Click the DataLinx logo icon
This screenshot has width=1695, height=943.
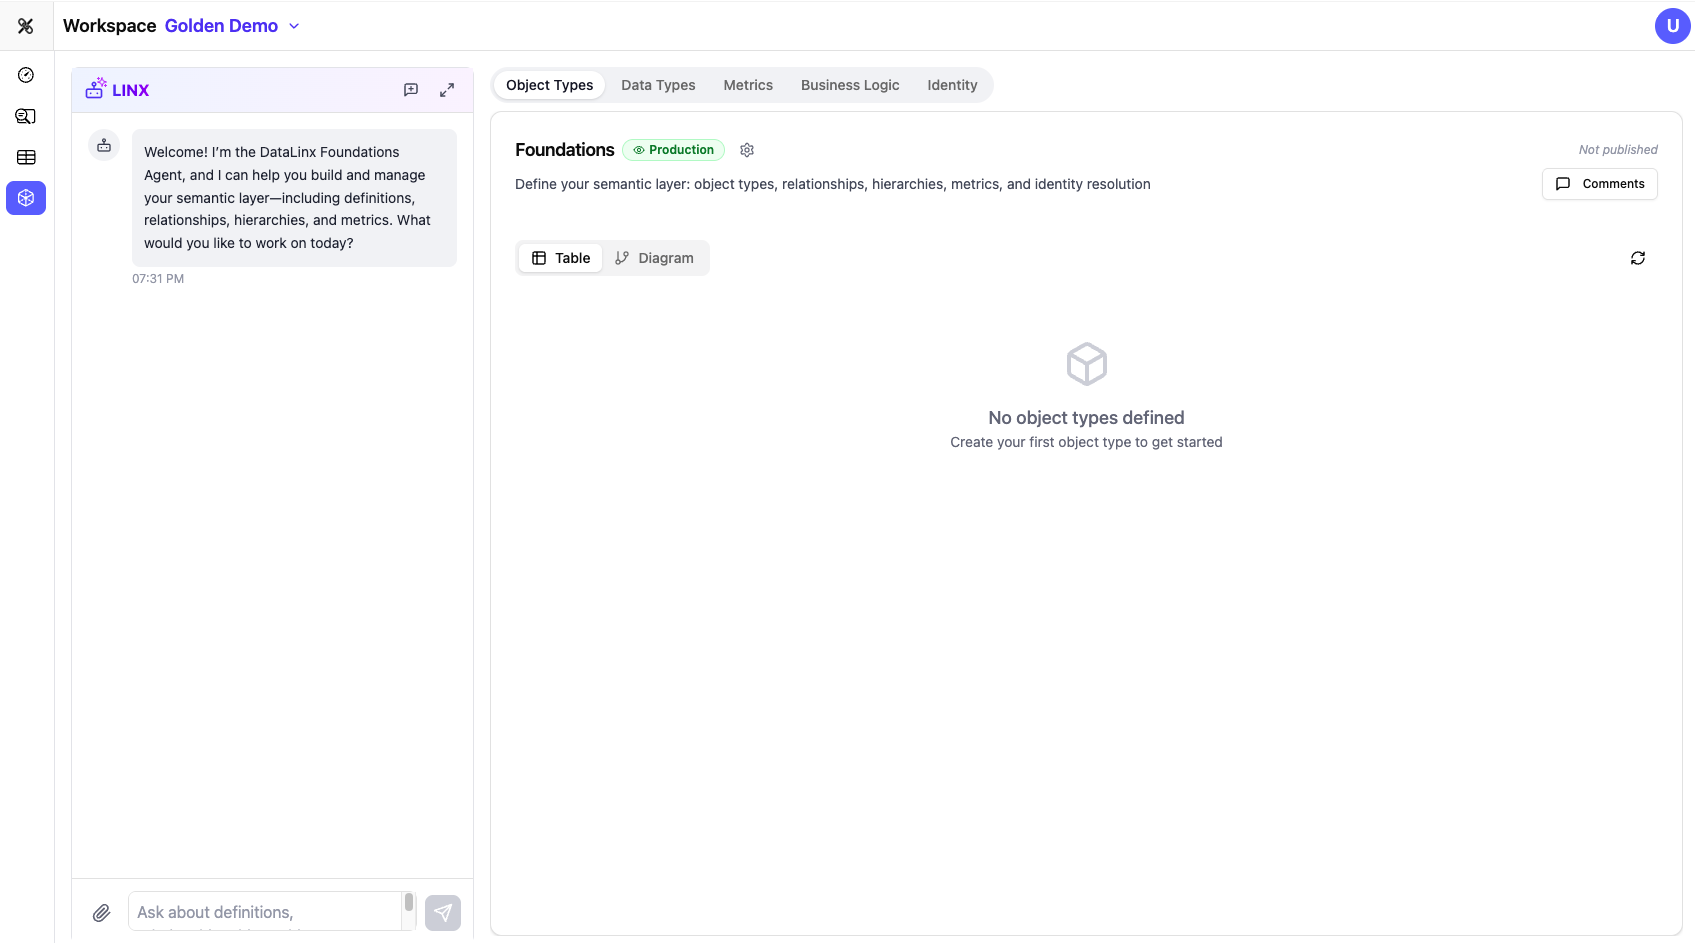pyautogui.click(x=26, y=26)
